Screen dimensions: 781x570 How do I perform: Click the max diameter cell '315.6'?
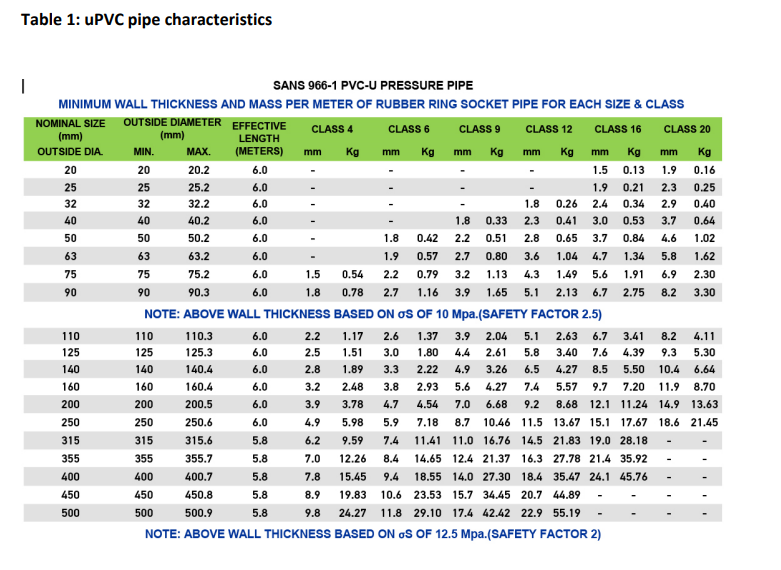[199, 440]
